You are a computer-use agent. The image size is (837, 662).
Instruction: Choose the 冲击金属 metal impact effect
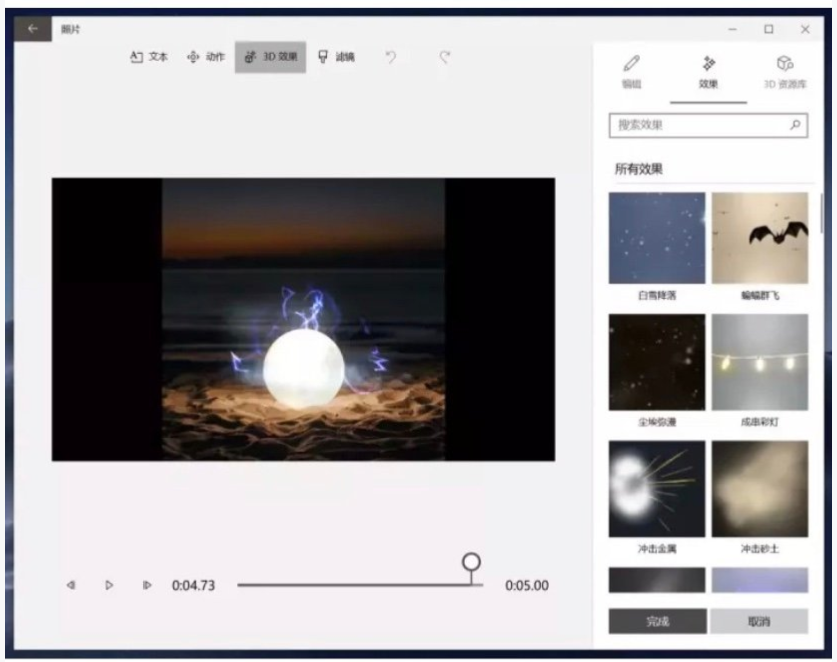point(657,488)
